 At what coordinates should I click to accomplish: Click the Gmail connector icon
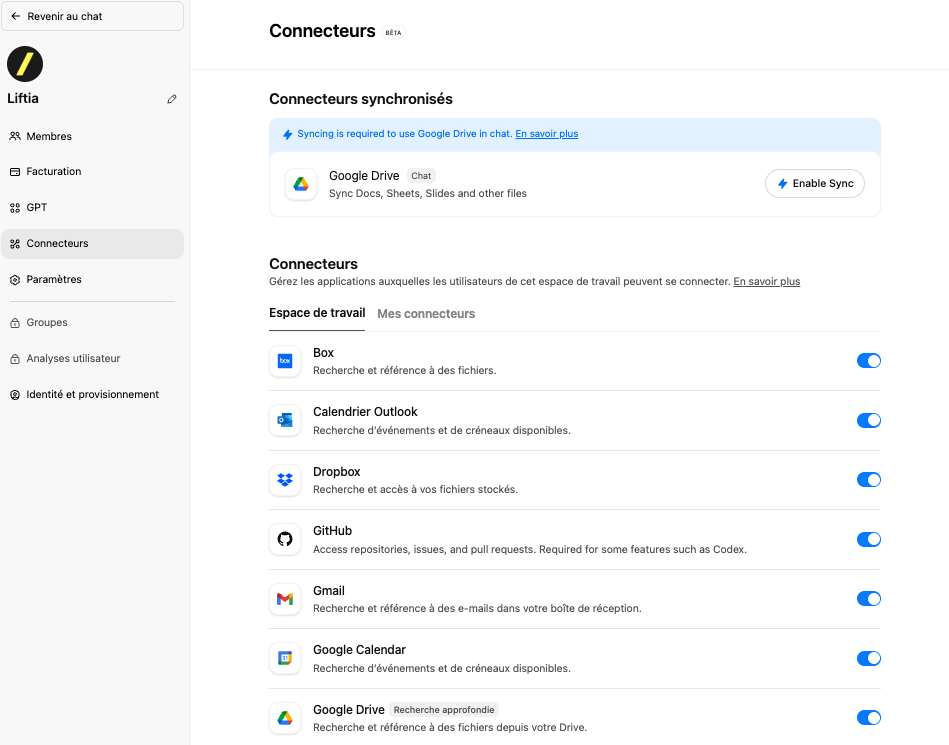click(x=285, y=599)
